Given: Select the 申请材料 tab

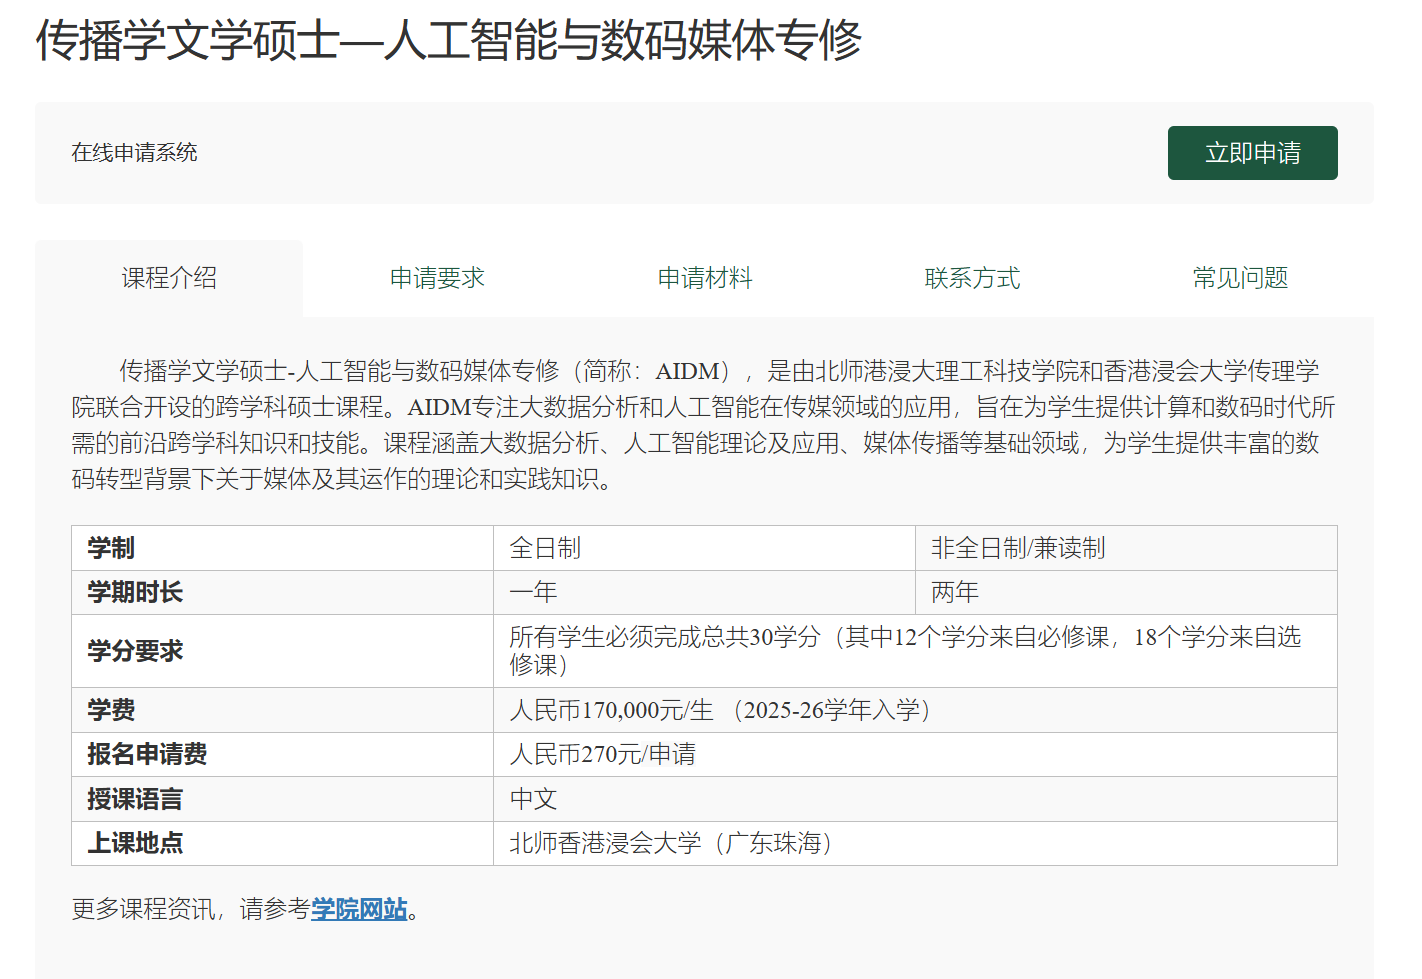Looking at the screenshot, I should (705, 278).
